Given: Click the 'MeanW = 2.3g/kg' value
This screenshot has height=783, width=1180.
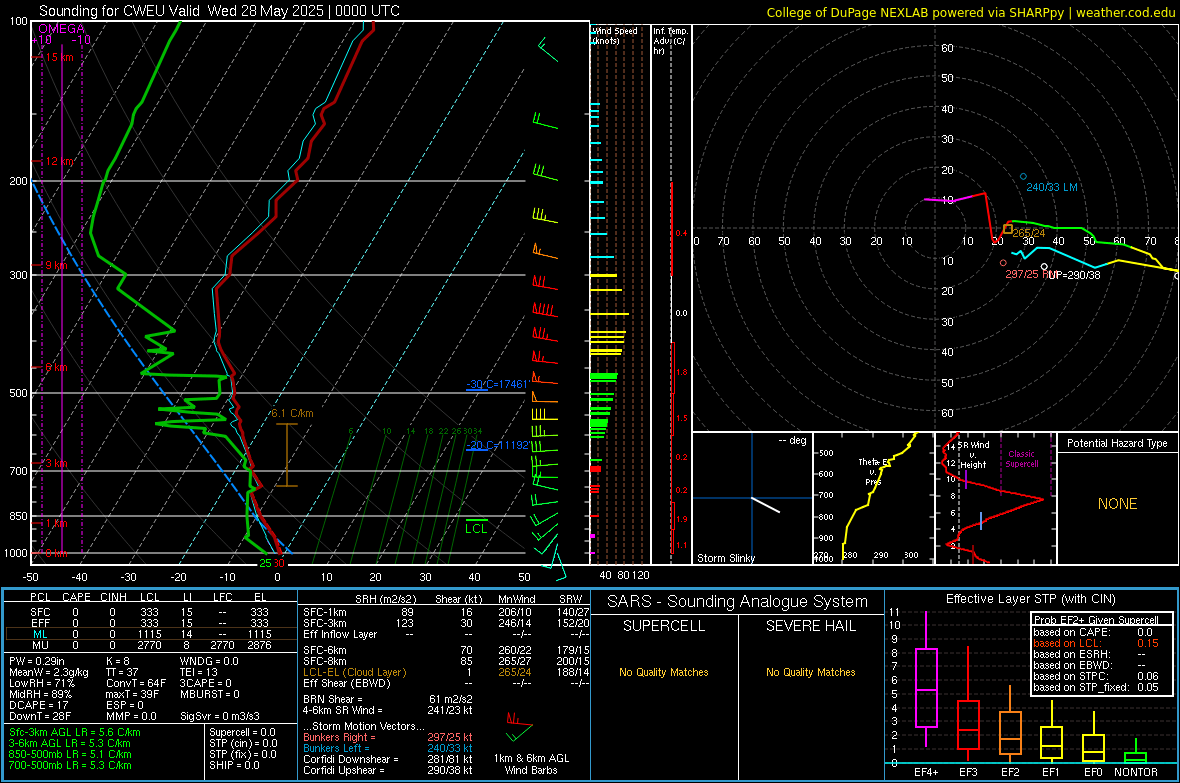Looking at the screenshot, I should [x=49, y=672].
